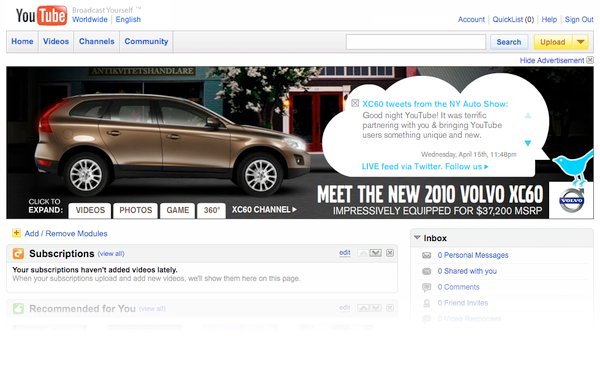Click Sign Out
Screen dimensions: 600x382
(x=579, y=20)
